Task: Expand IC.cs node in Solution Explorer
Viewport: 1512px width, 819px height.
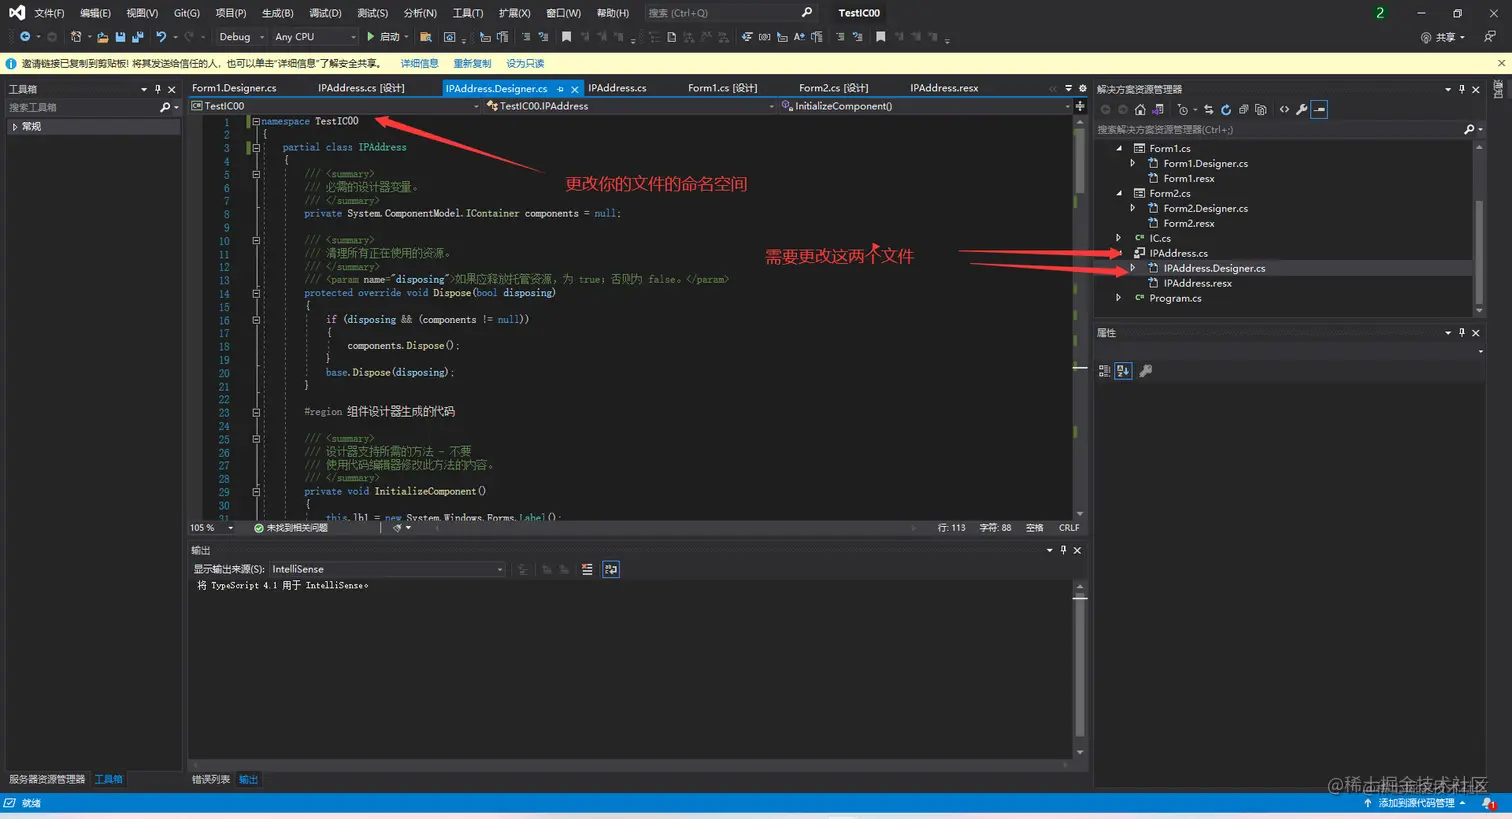Action: point(1119,238)
